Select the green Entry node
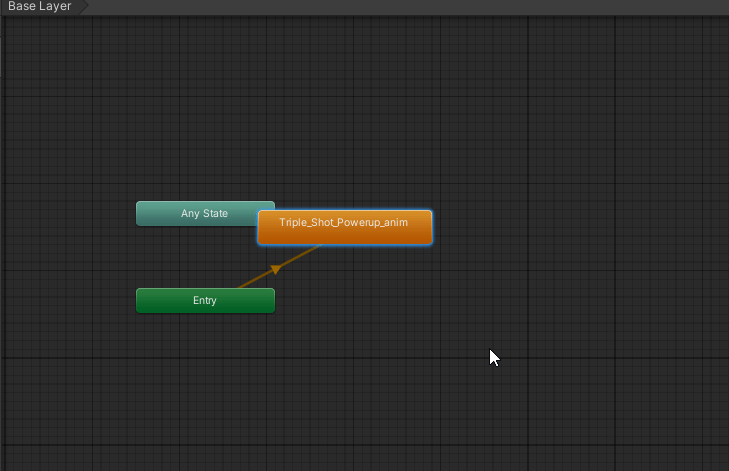The width and height of the screenshot is (729, 471). [x=205, y=300]
